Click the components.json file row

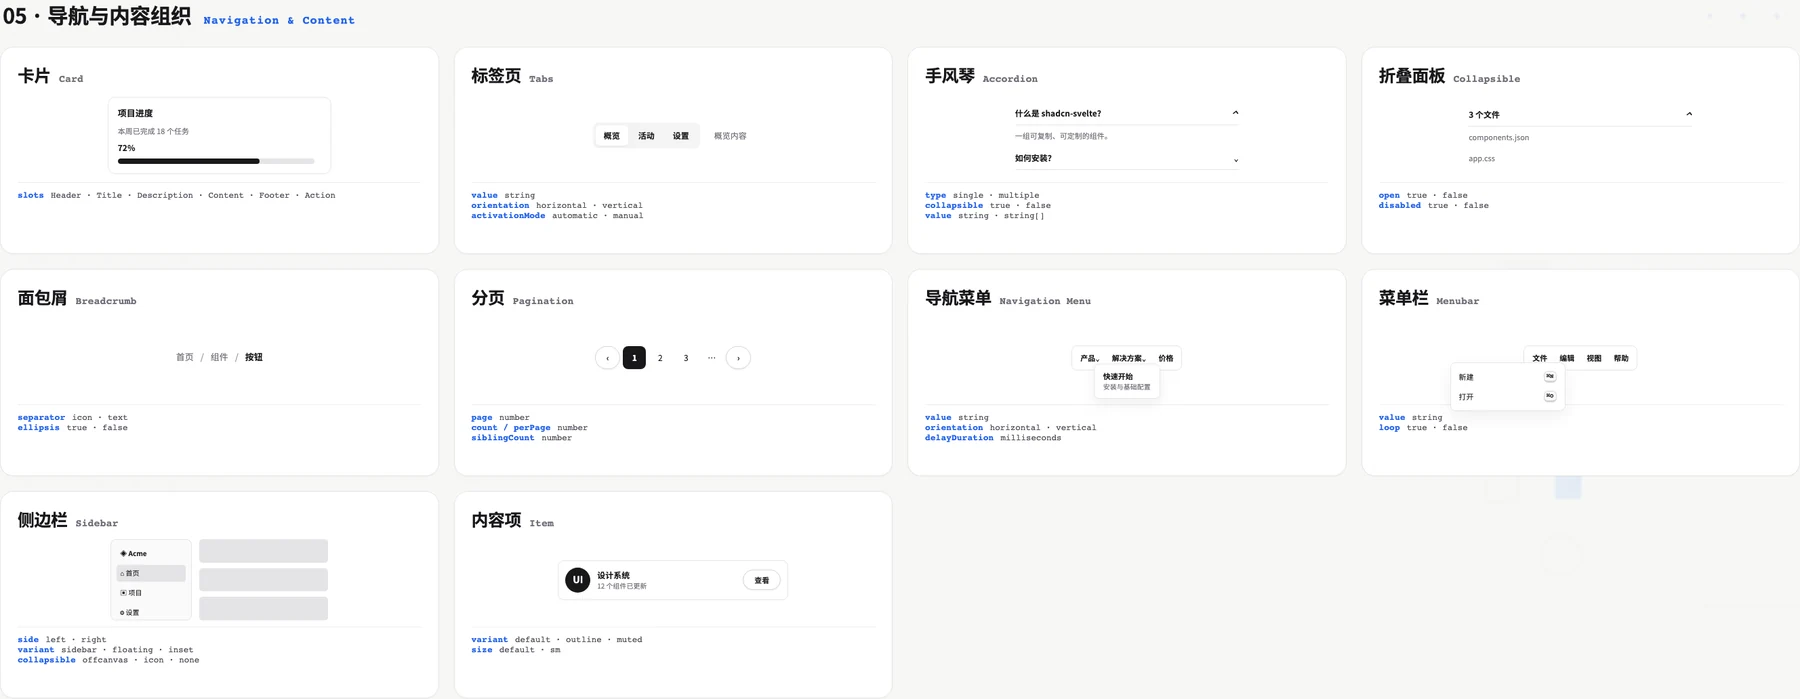coord(1498,138)
